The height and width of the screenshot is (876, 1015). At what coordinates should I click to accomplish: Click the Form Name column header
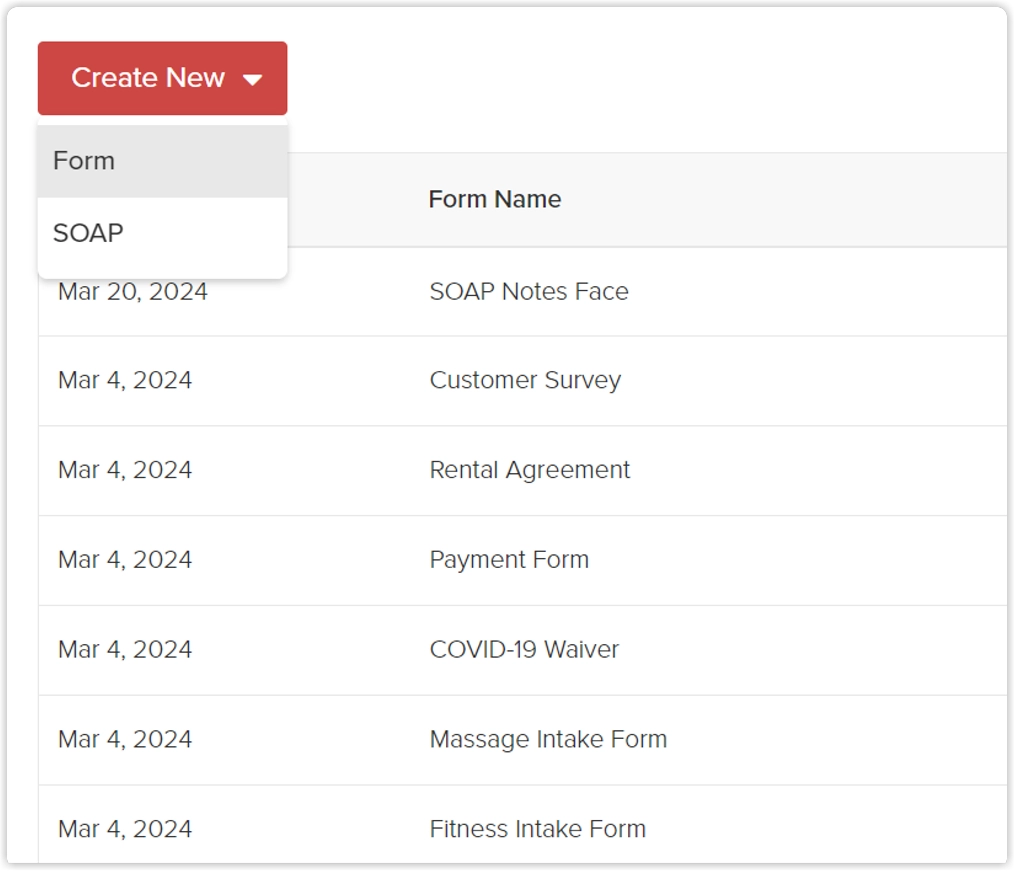point(494,199)
